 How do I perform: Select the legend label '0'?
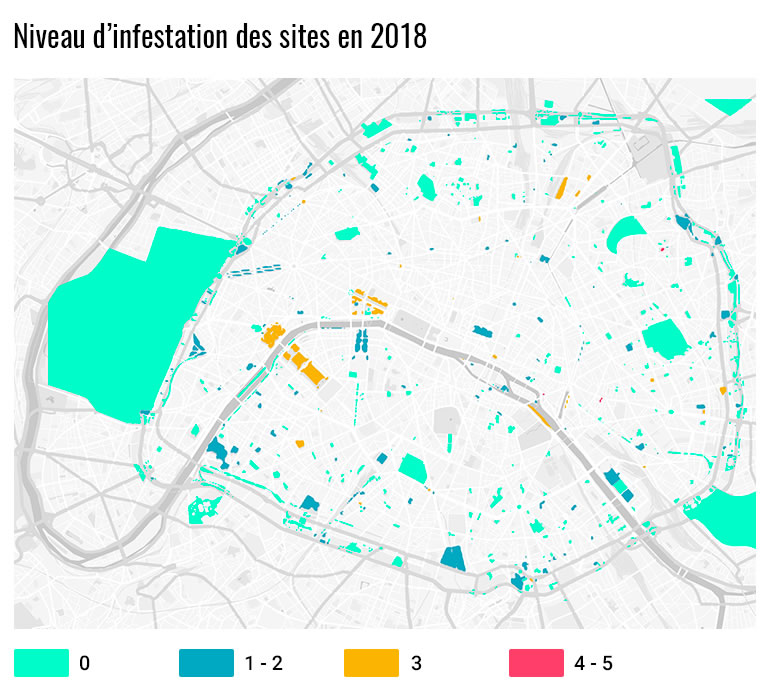click(x=84, y=663)
